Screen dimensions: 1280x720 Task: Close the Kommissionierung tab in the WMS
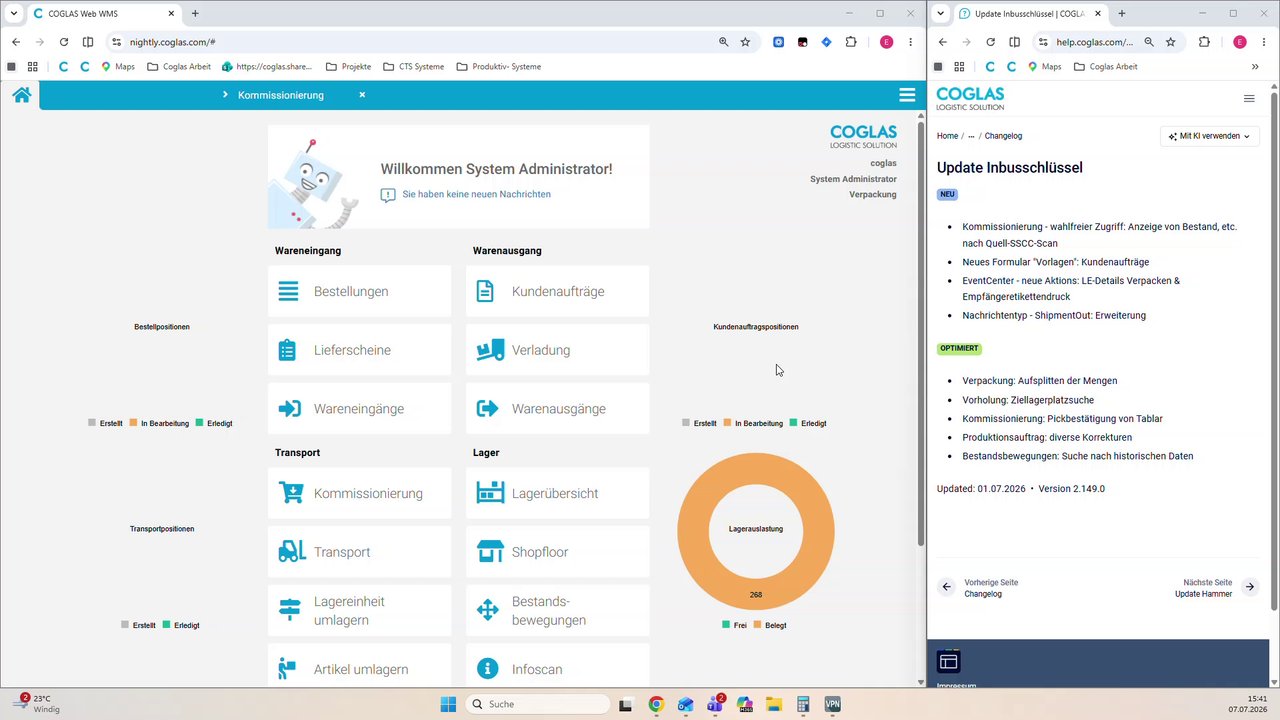tap(362, 95)
